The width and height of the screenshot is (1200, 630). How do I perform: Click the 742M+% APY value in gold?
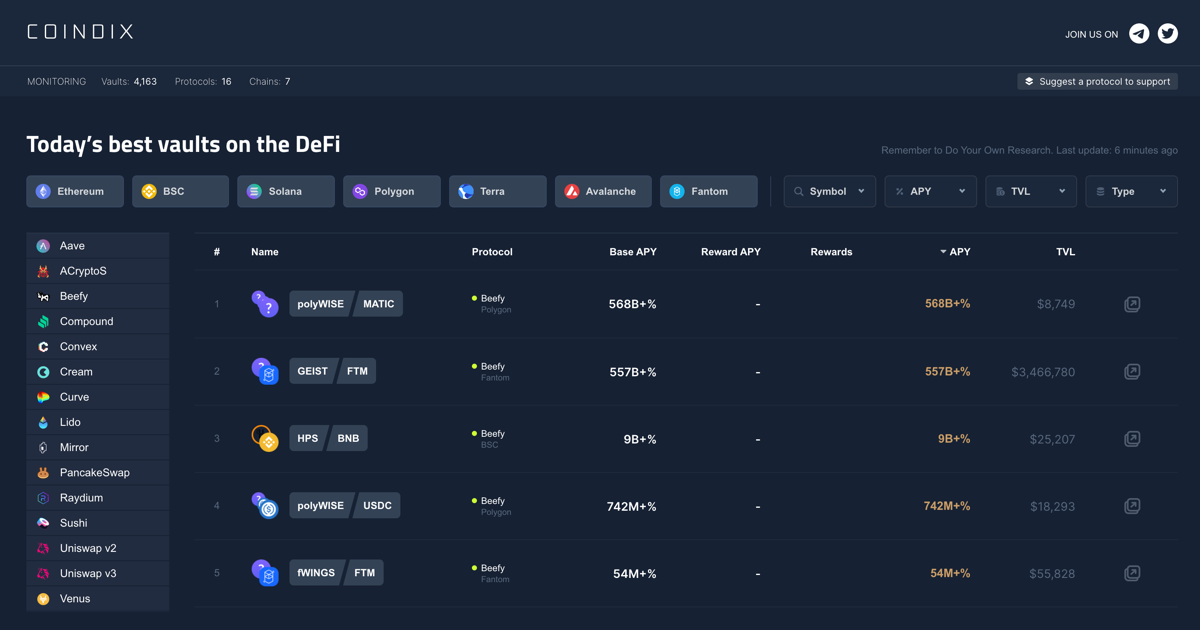[947, 506]
